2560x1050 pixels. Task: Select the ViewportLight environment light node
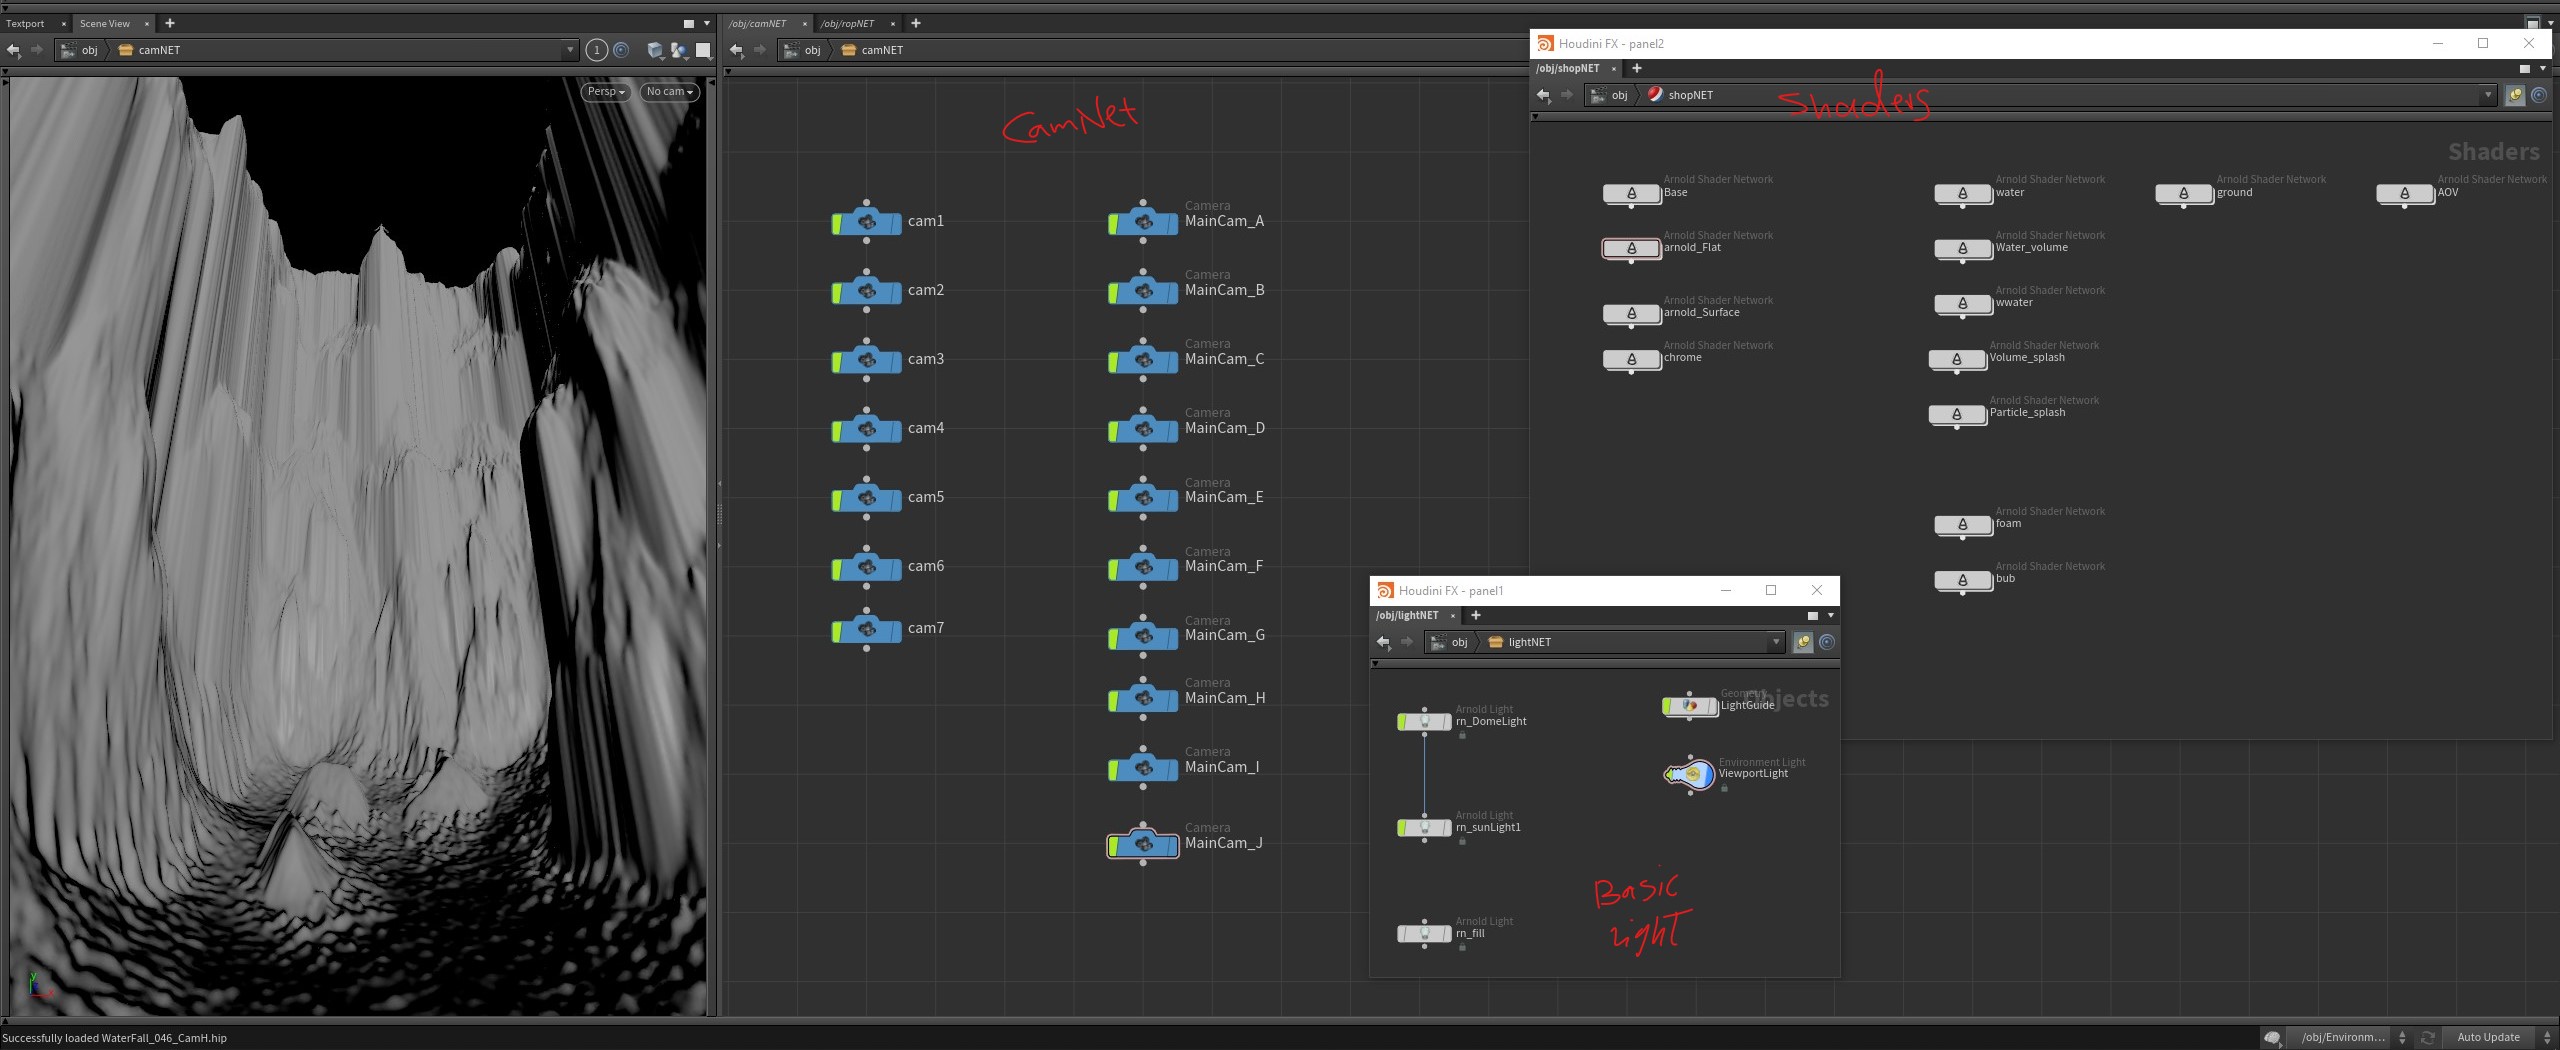pos(1689,774)
